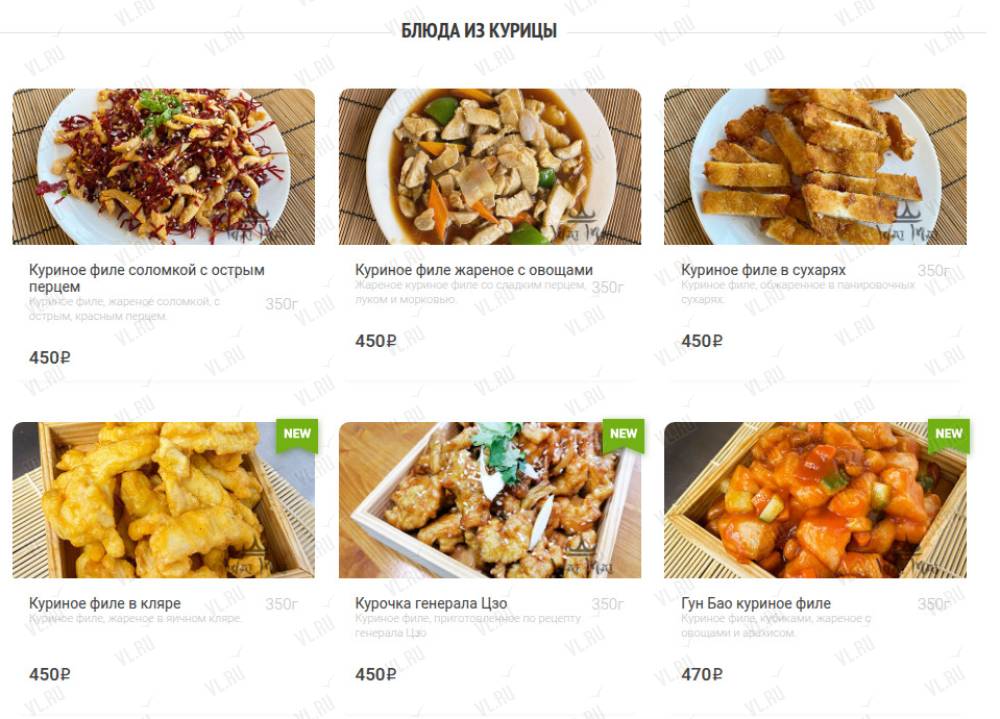The width and height of the screenshot is (1000, 719).
Task: Click the NEW badge on Гун Бао
Action: click(x=948, y=434)
